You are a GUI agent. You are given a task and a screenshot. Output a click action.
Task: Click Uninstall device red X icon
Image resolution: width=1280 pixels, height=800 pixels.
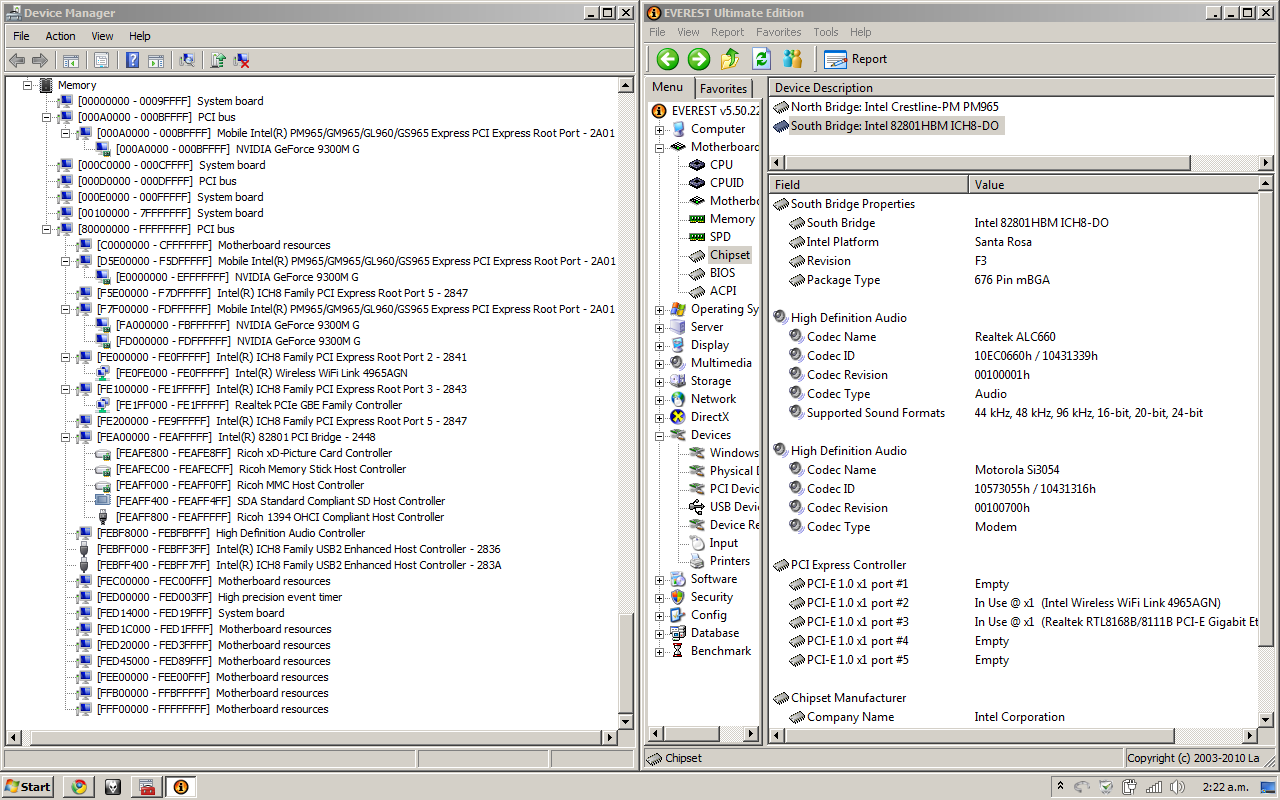pos(241,61)
